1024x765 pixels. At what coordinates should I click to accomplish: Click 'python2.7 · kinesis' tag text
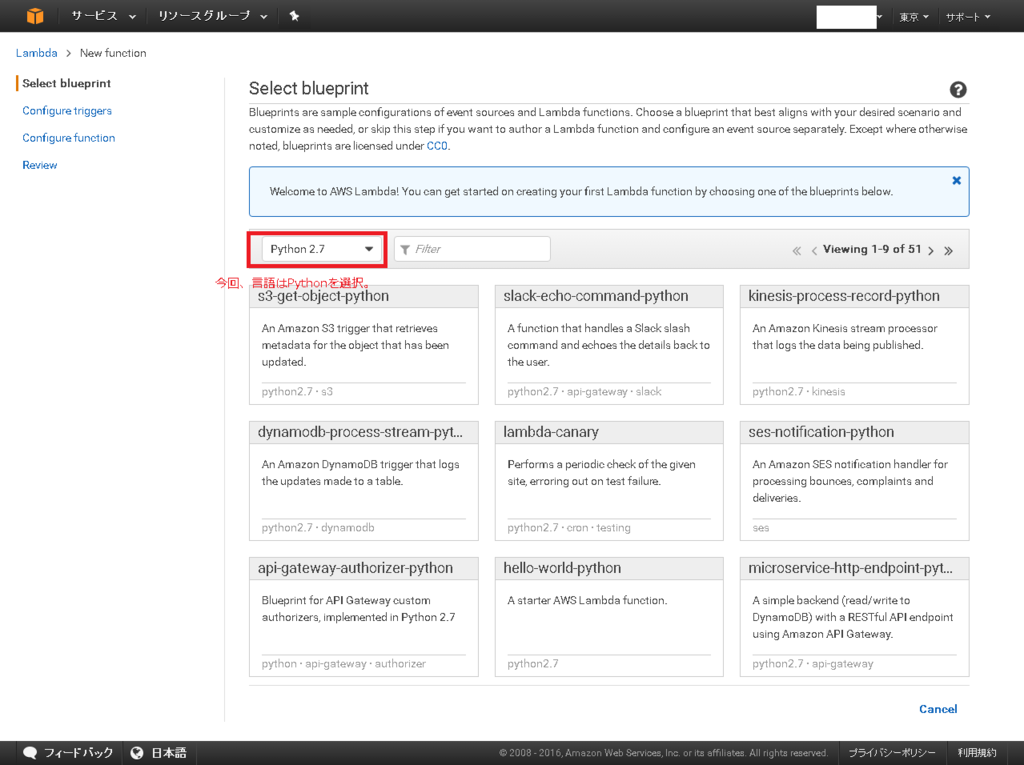[799, 391]
